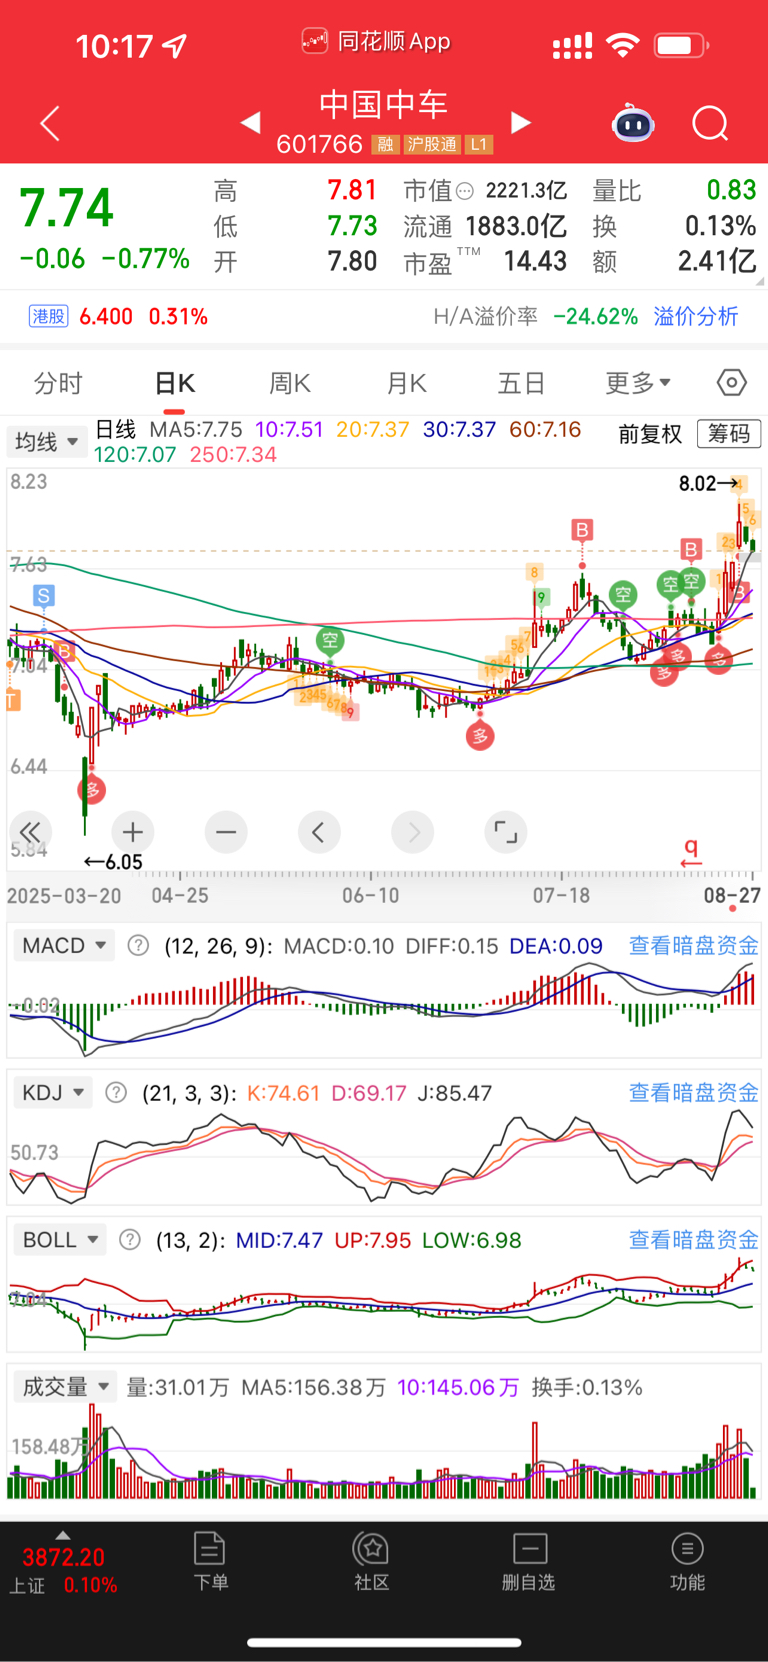This screenshot has height=1662, width=768.
Task: Tap the current price 7.74
Action: 67,208
